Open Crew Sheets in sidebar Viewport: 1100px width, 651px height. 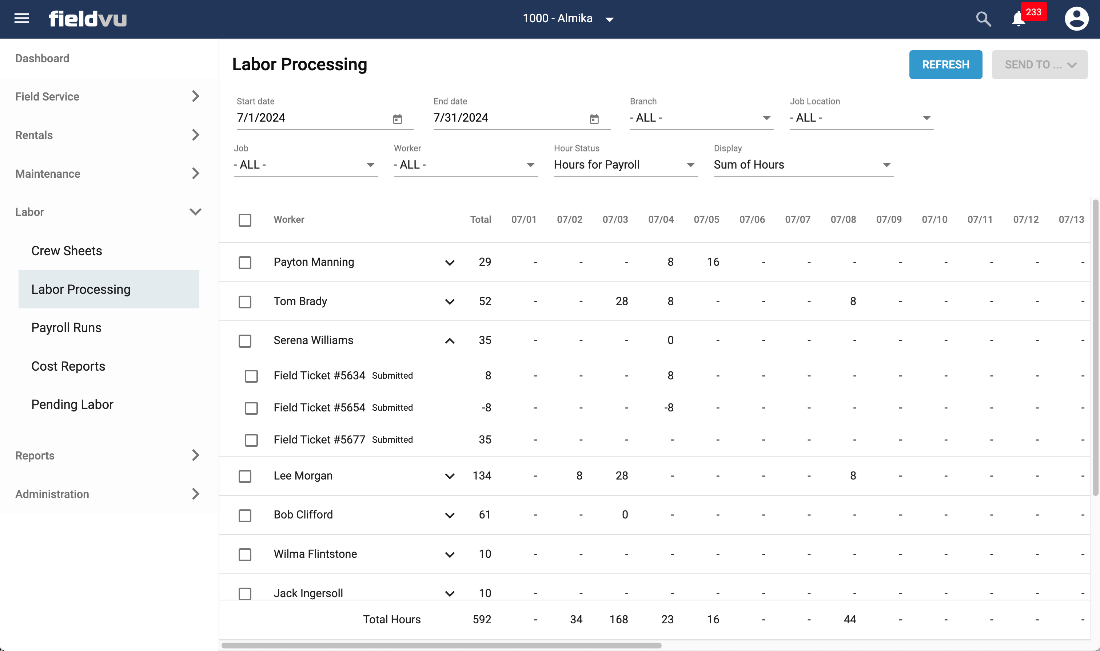(67, 251)
